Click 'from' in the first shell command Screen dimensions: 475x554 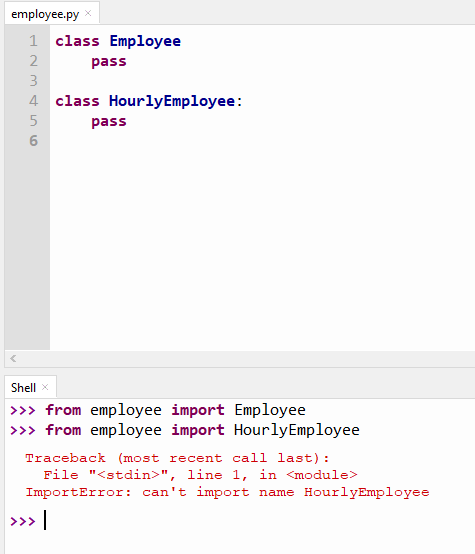(x=63, y=410)
